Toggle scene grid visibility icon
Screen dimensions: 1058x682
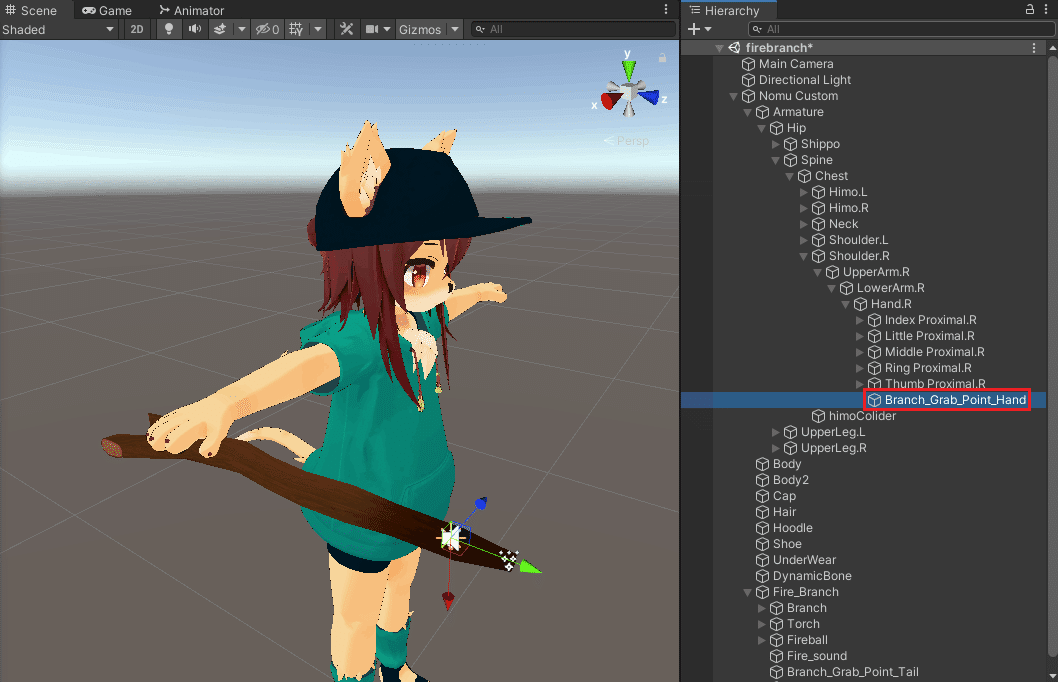[296, 29]
